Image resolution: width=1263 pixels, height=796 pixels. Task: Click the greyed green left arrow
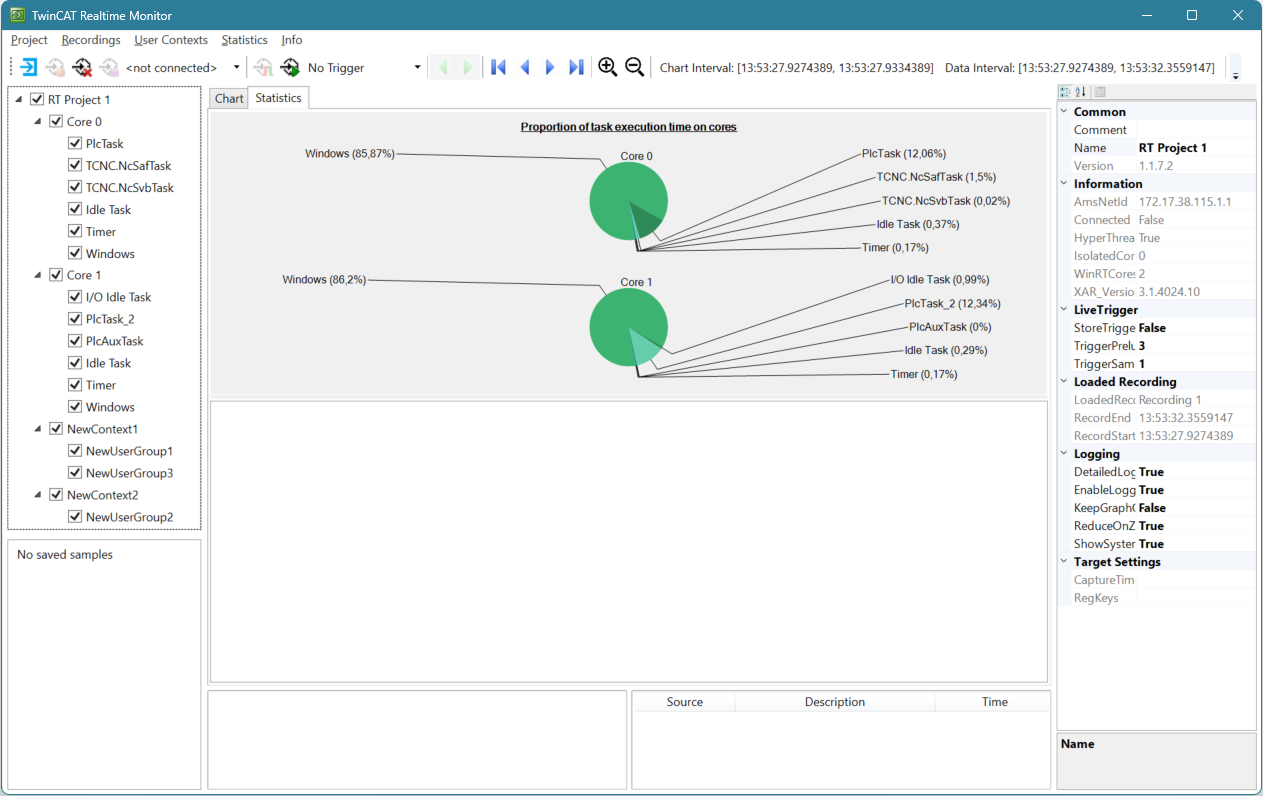443,67
